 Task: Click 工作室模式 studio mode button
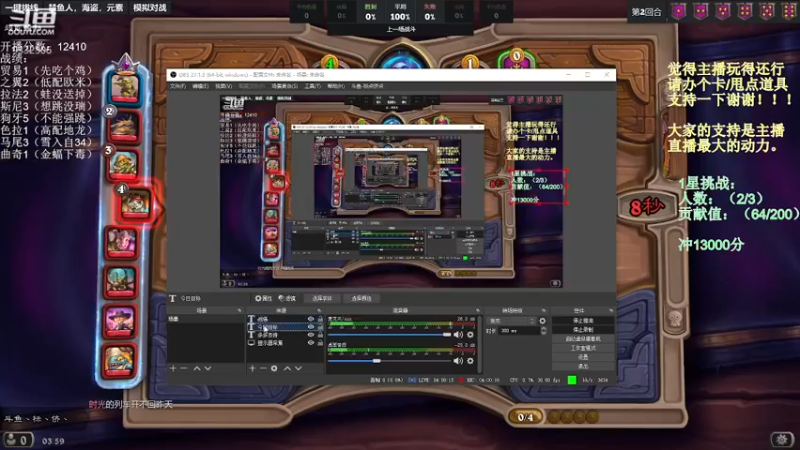point(583,348)
